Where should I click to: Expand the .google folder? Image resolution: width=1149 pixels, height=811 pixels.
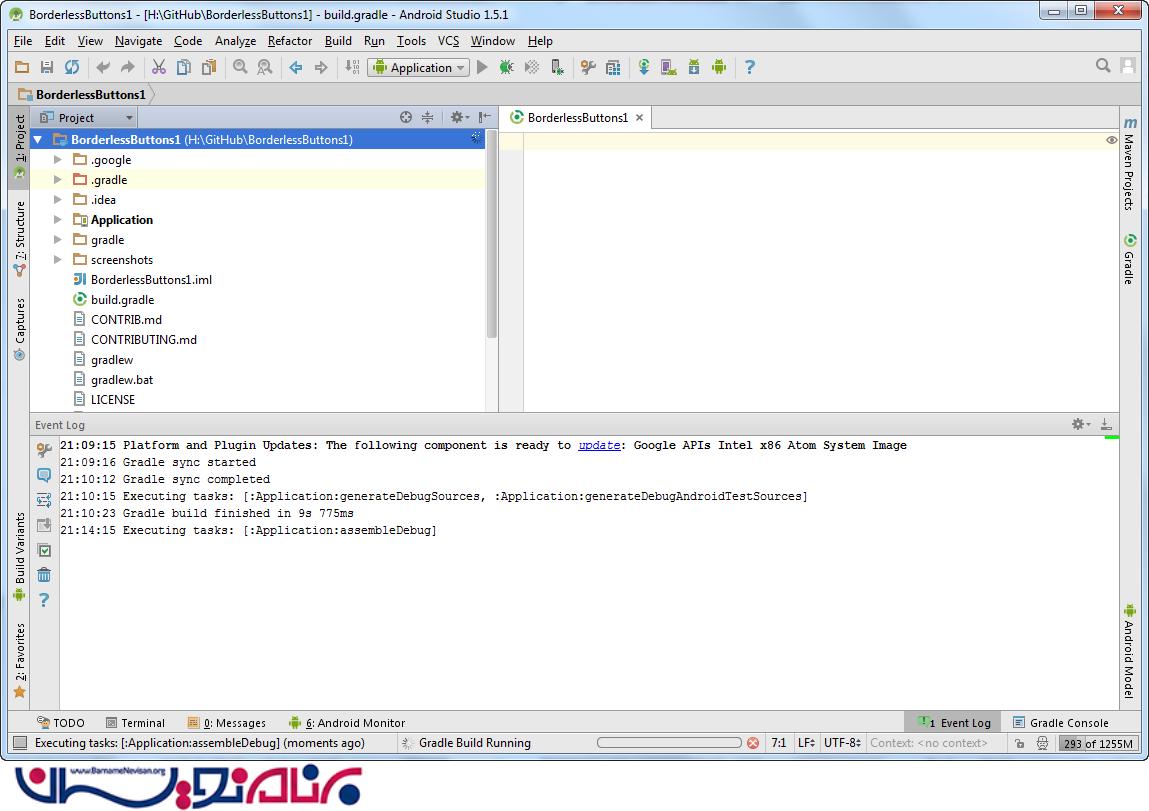point(58,159)
